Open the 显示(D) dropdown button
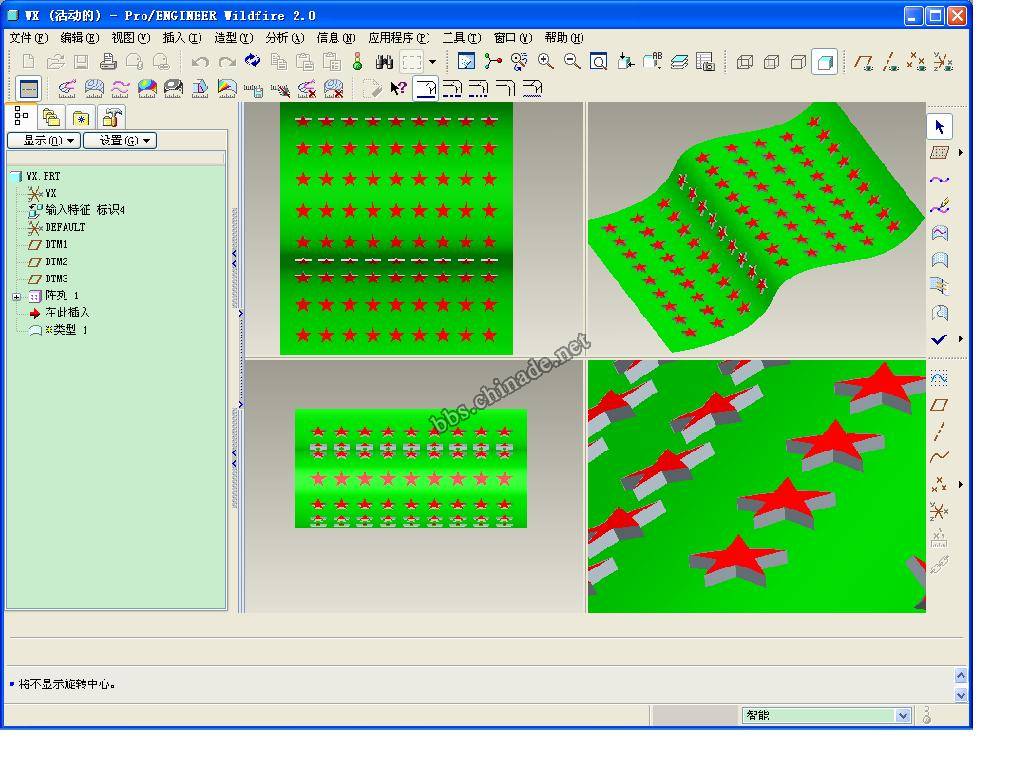1024x768 pixels. 44,140
